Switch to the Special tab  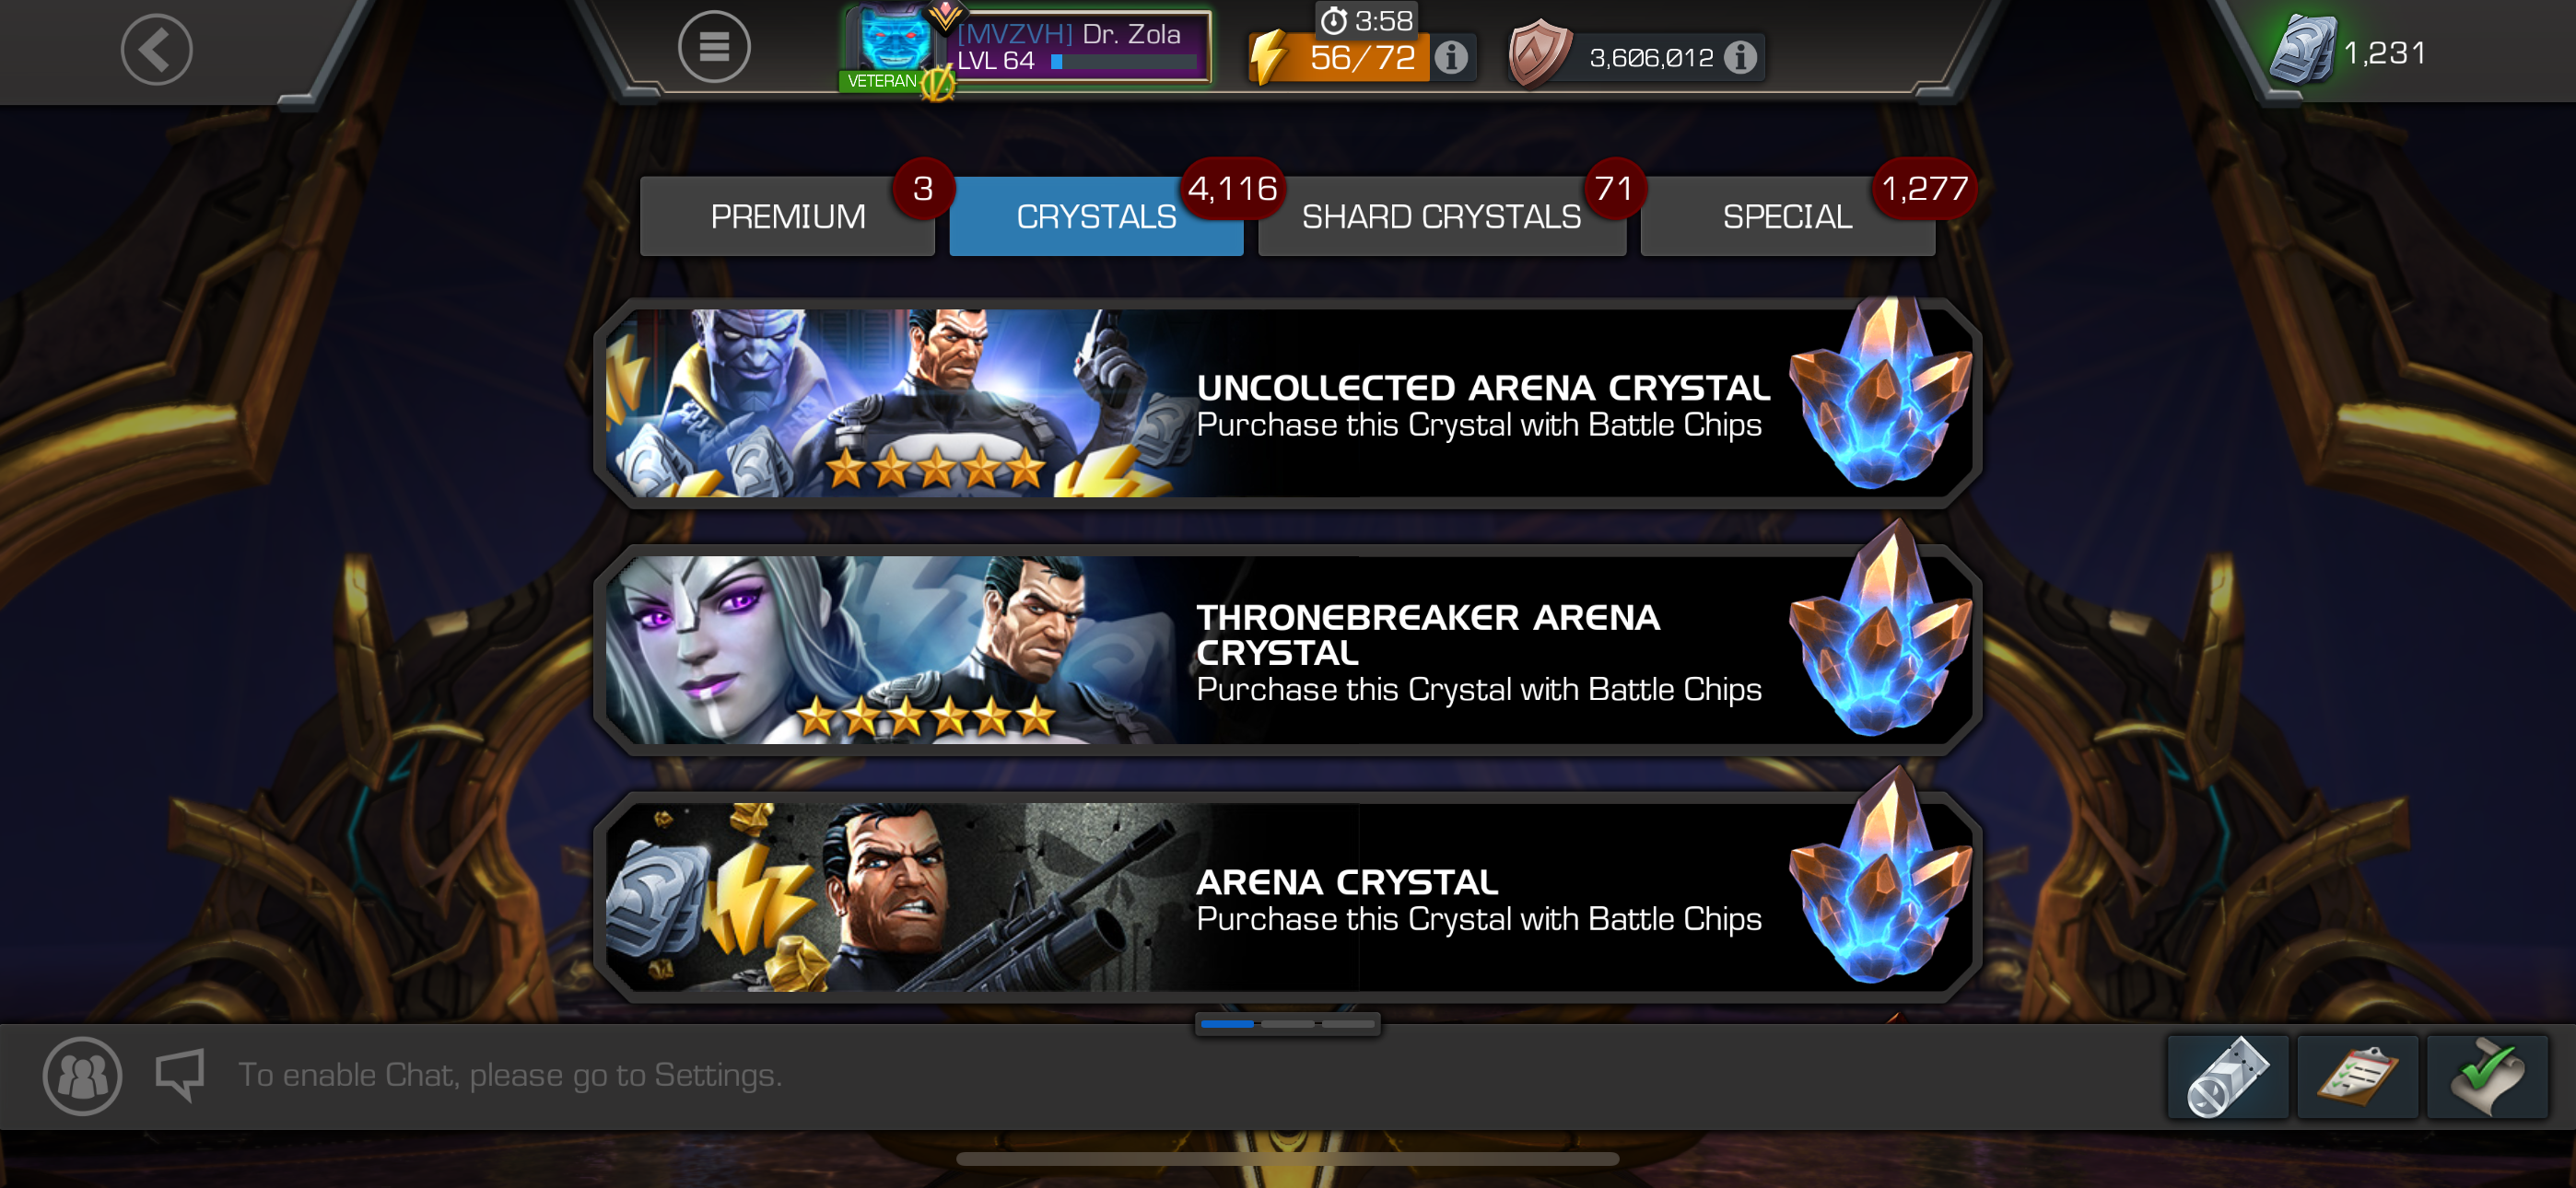coord(1787,216)
